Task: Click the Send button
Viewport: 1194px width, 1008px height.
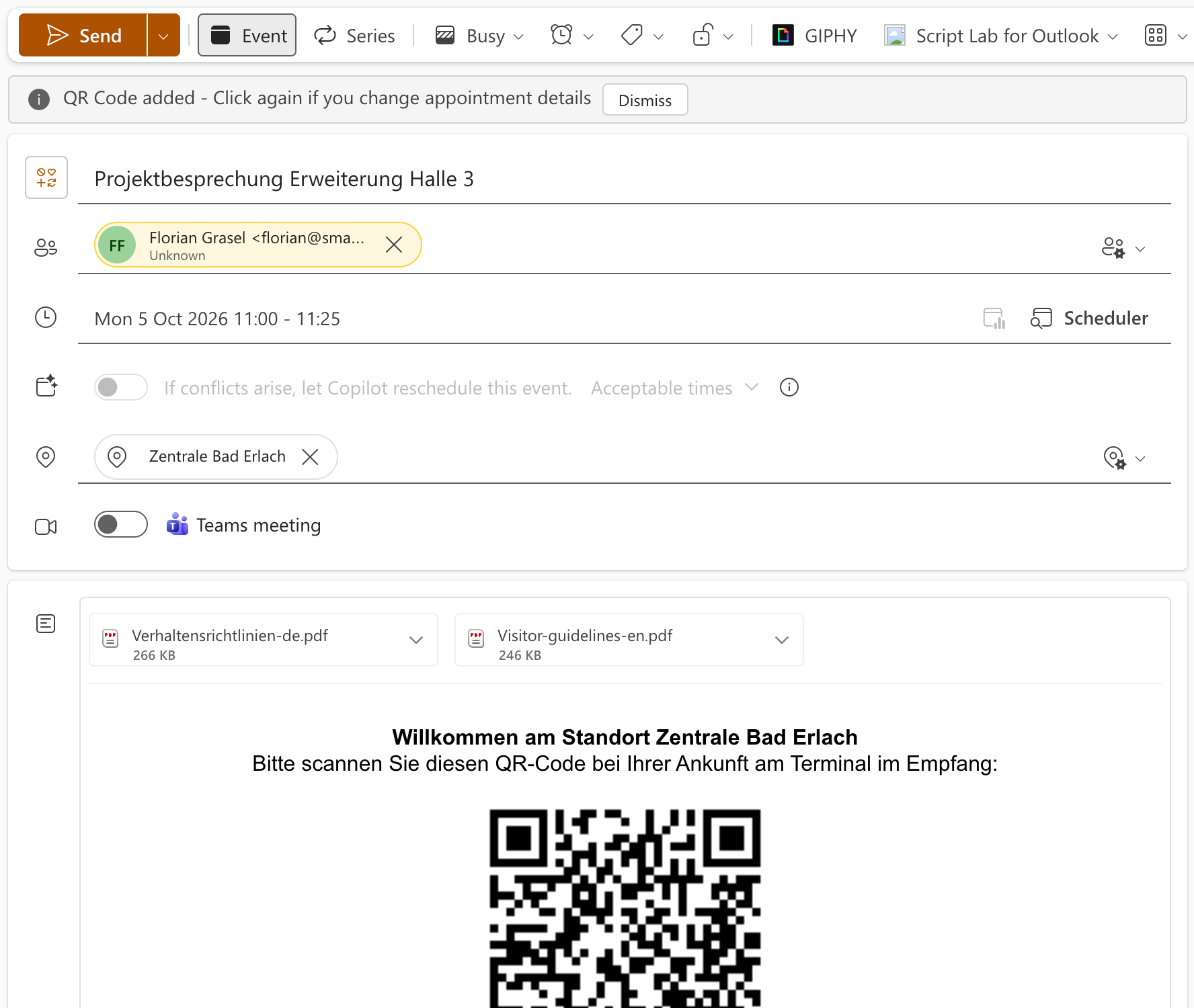Action: click(x=83, y=35)
